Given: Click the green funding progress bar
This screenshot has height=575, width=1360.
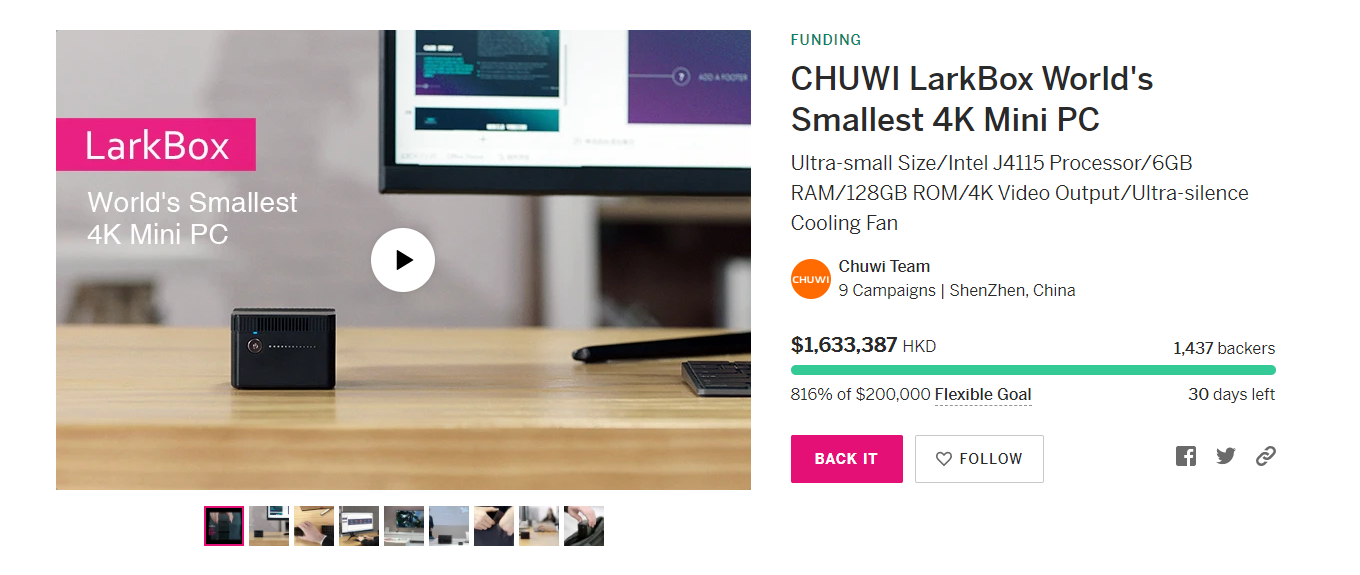Looking at the screenshot, I should (1033, 370).
